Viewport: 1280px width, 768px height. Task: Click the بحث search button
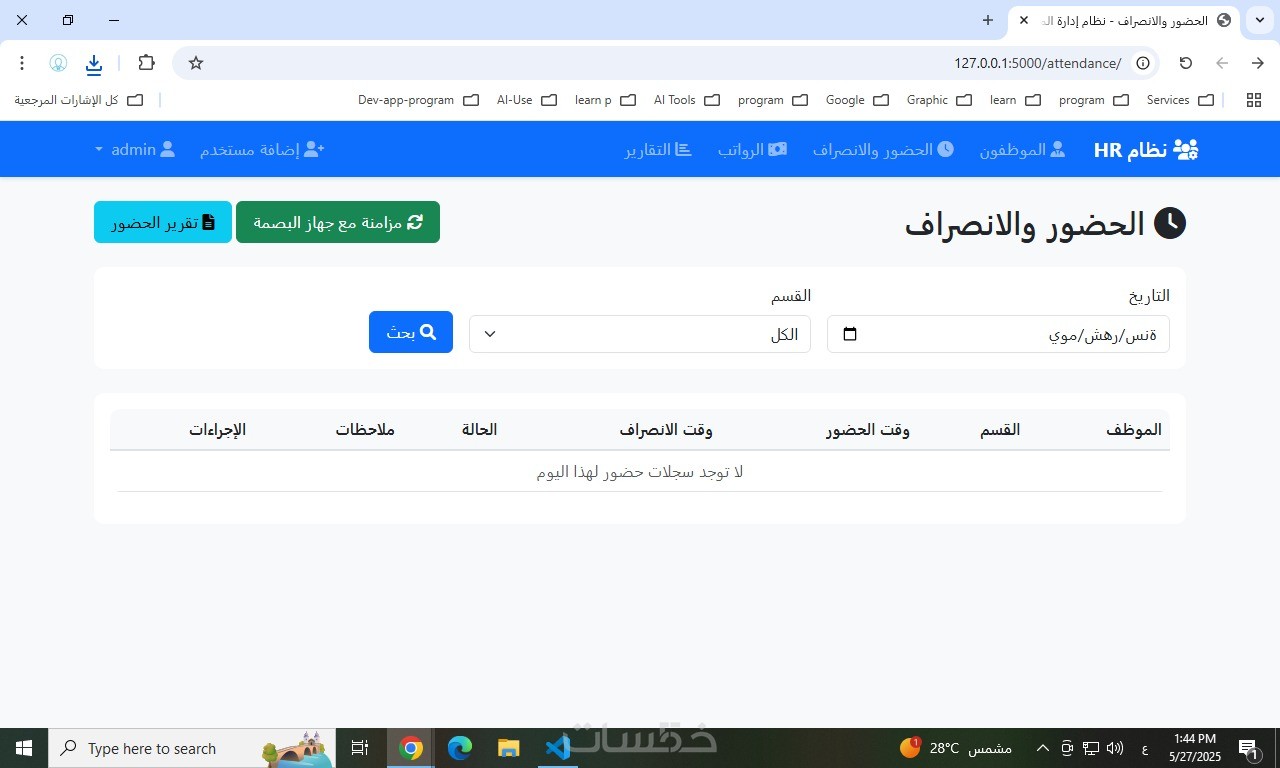pyautogui.click(x=411, y=332)
